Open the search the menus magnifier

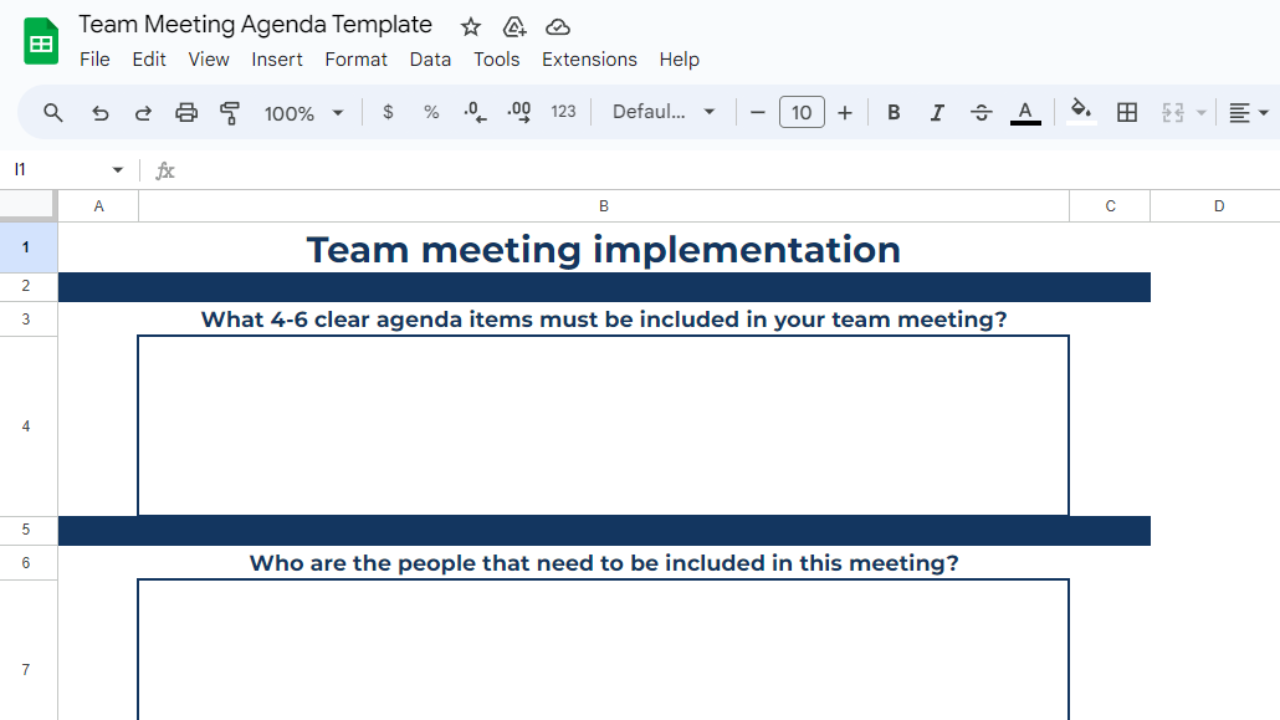53,113
